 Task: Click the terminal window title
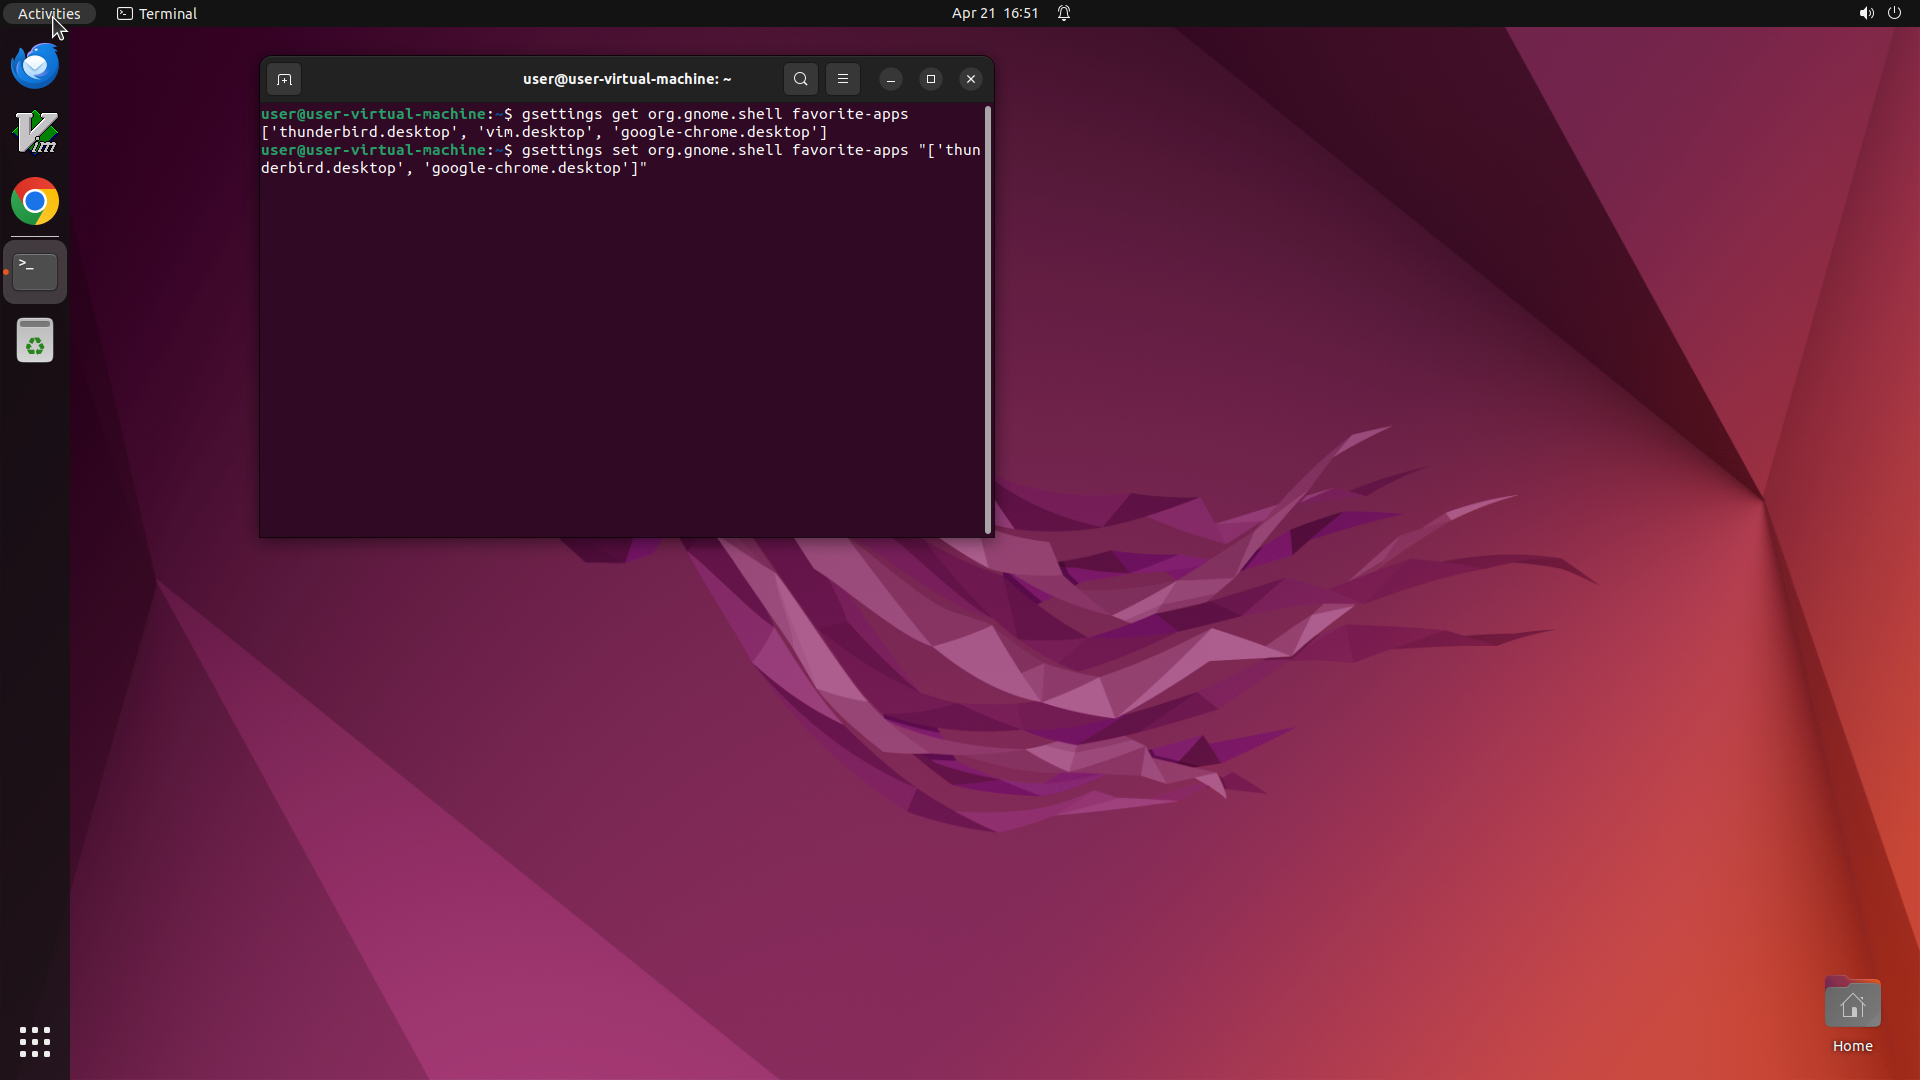(x=627, y=79)
